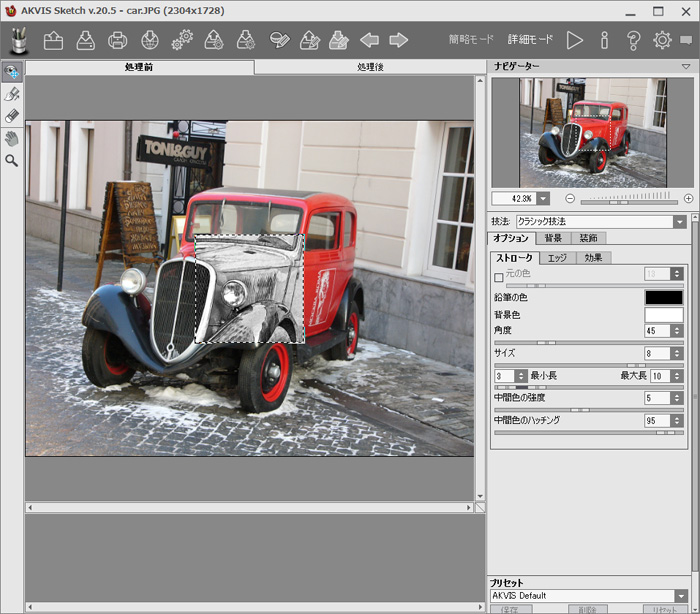Click the image vertical scrollbar down arrow
The height and width of the screenshot is (614, 700).
[480, 496]
